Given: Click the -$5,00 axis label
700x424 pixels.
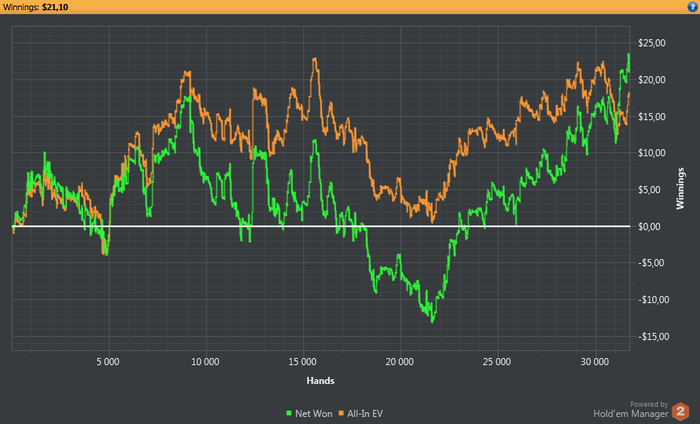Looking at the screenshot, I should click(650, 263).
